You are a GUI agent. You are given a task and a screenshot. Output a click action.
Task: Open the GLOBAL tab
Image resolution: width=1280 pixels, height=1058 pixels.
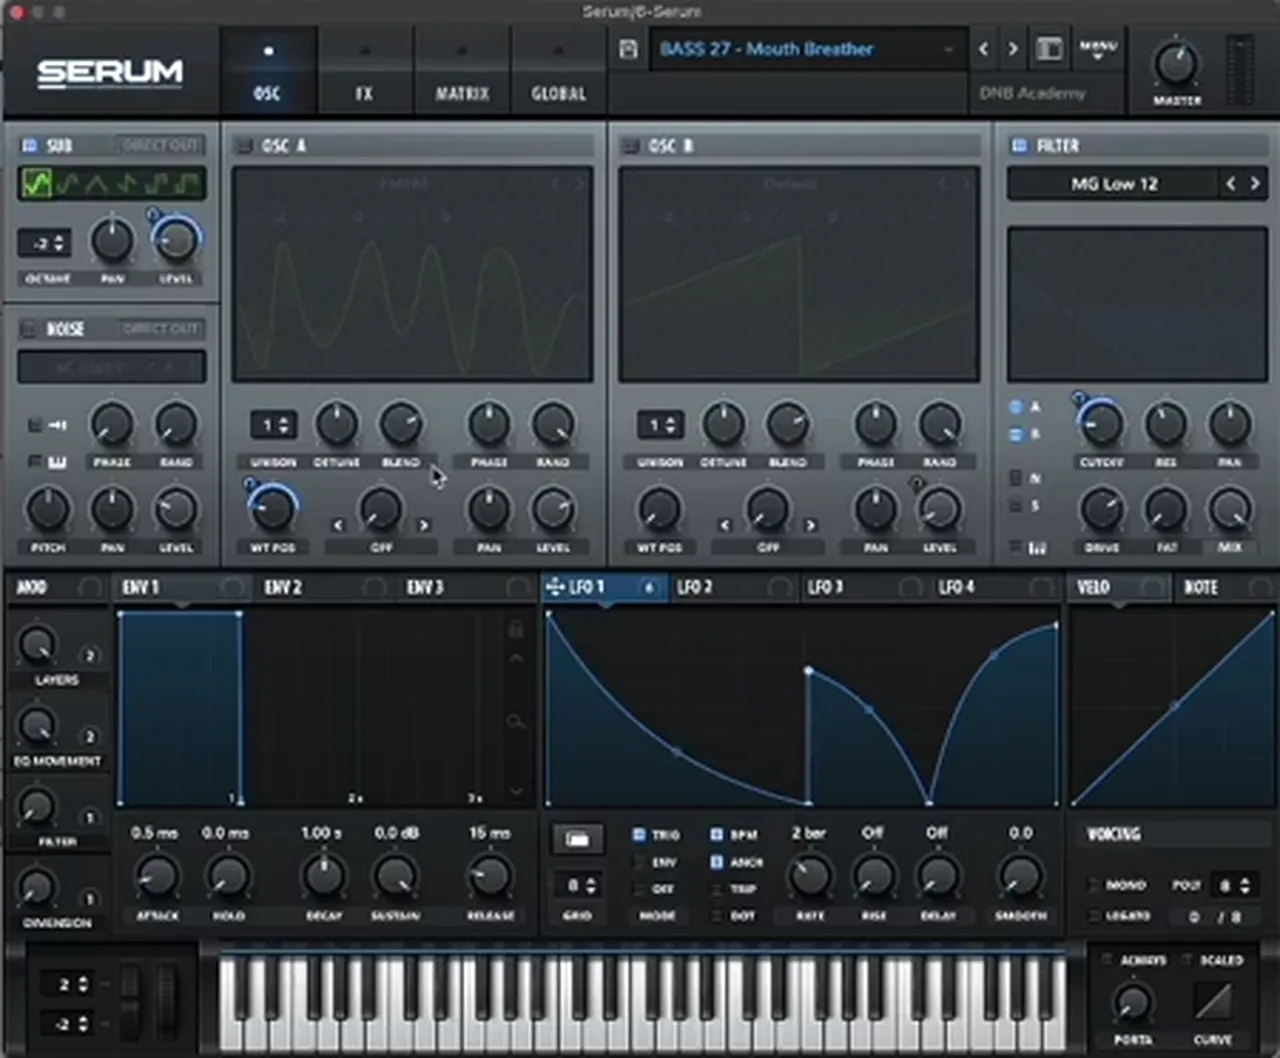tap(558, 70)
